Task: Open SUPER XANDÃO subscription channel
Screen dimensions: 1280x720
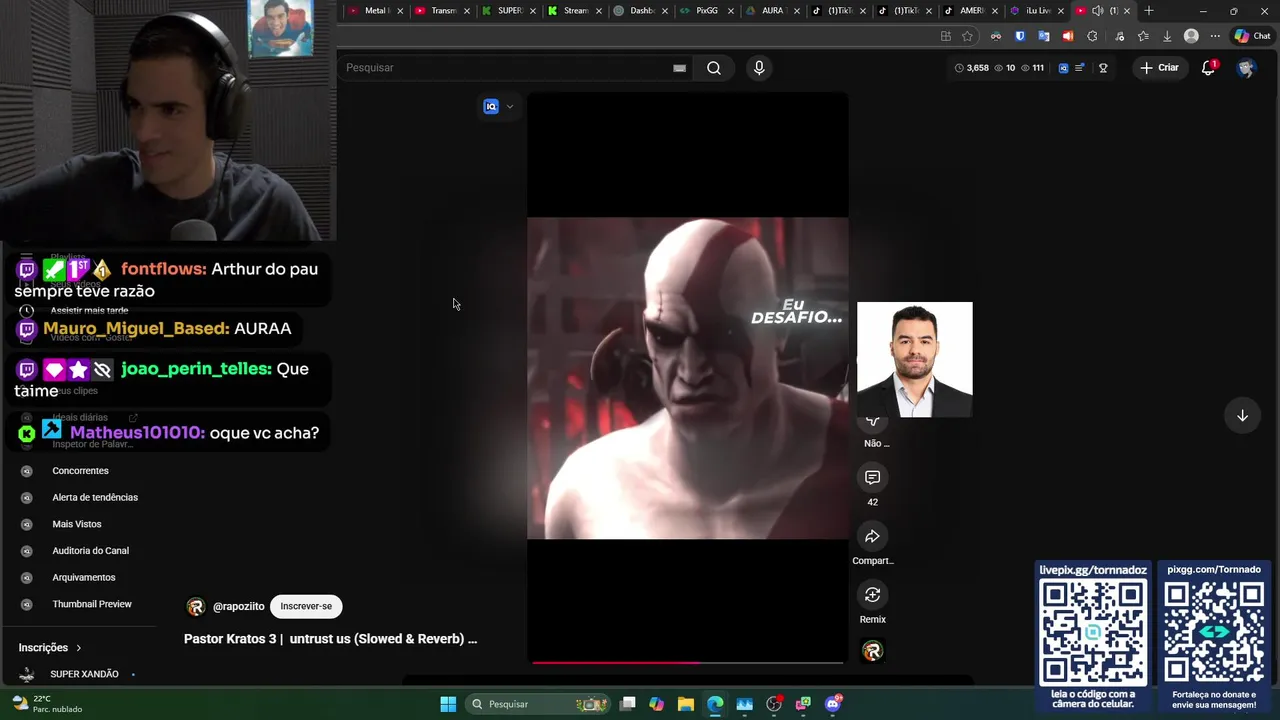Action: [84, 675]
